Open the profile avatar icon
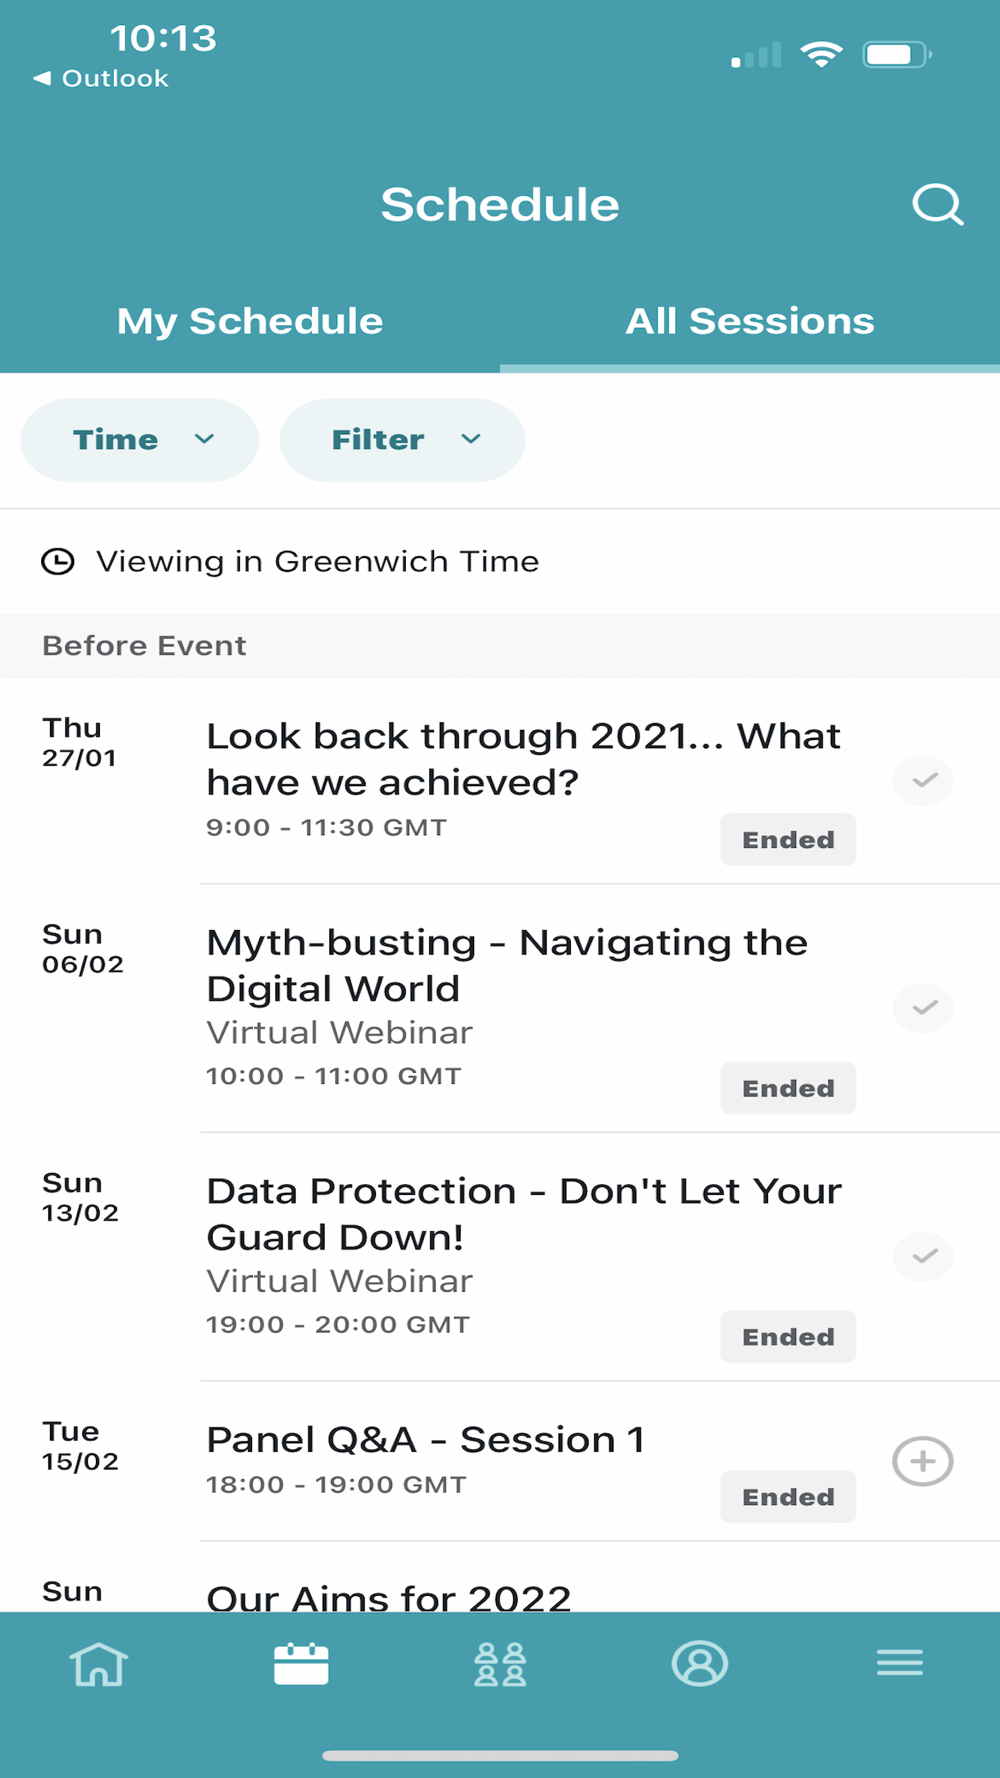1000x1778 pixels. (700, 1664)
